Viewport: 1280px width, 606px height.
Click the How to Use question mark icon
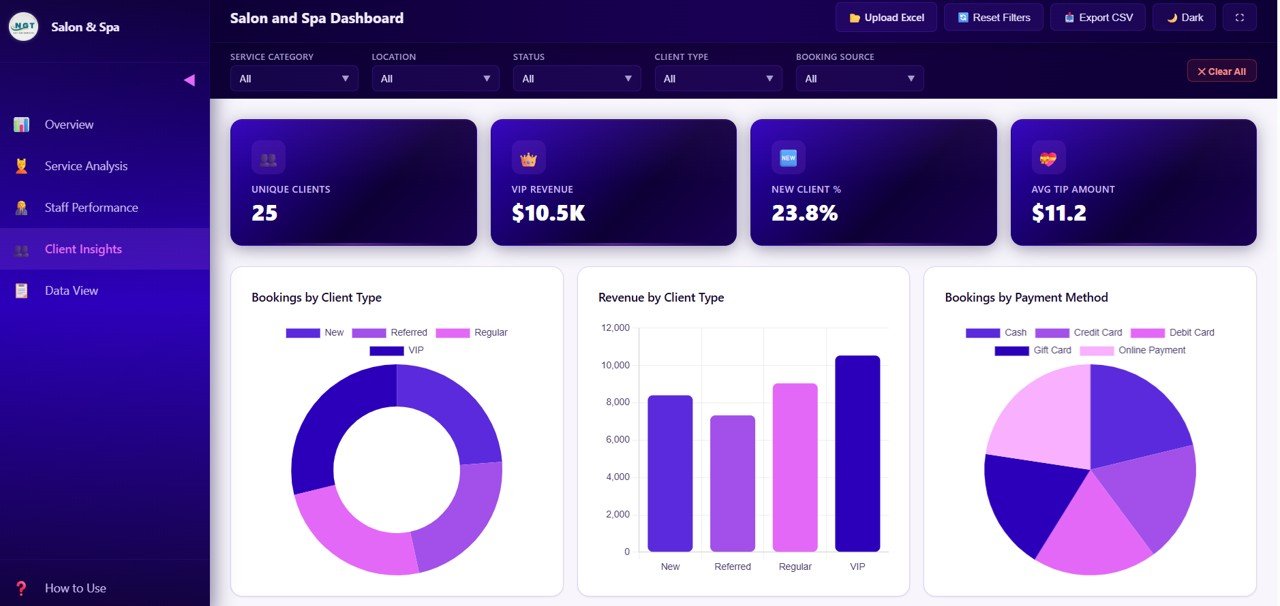coord(21,588)
